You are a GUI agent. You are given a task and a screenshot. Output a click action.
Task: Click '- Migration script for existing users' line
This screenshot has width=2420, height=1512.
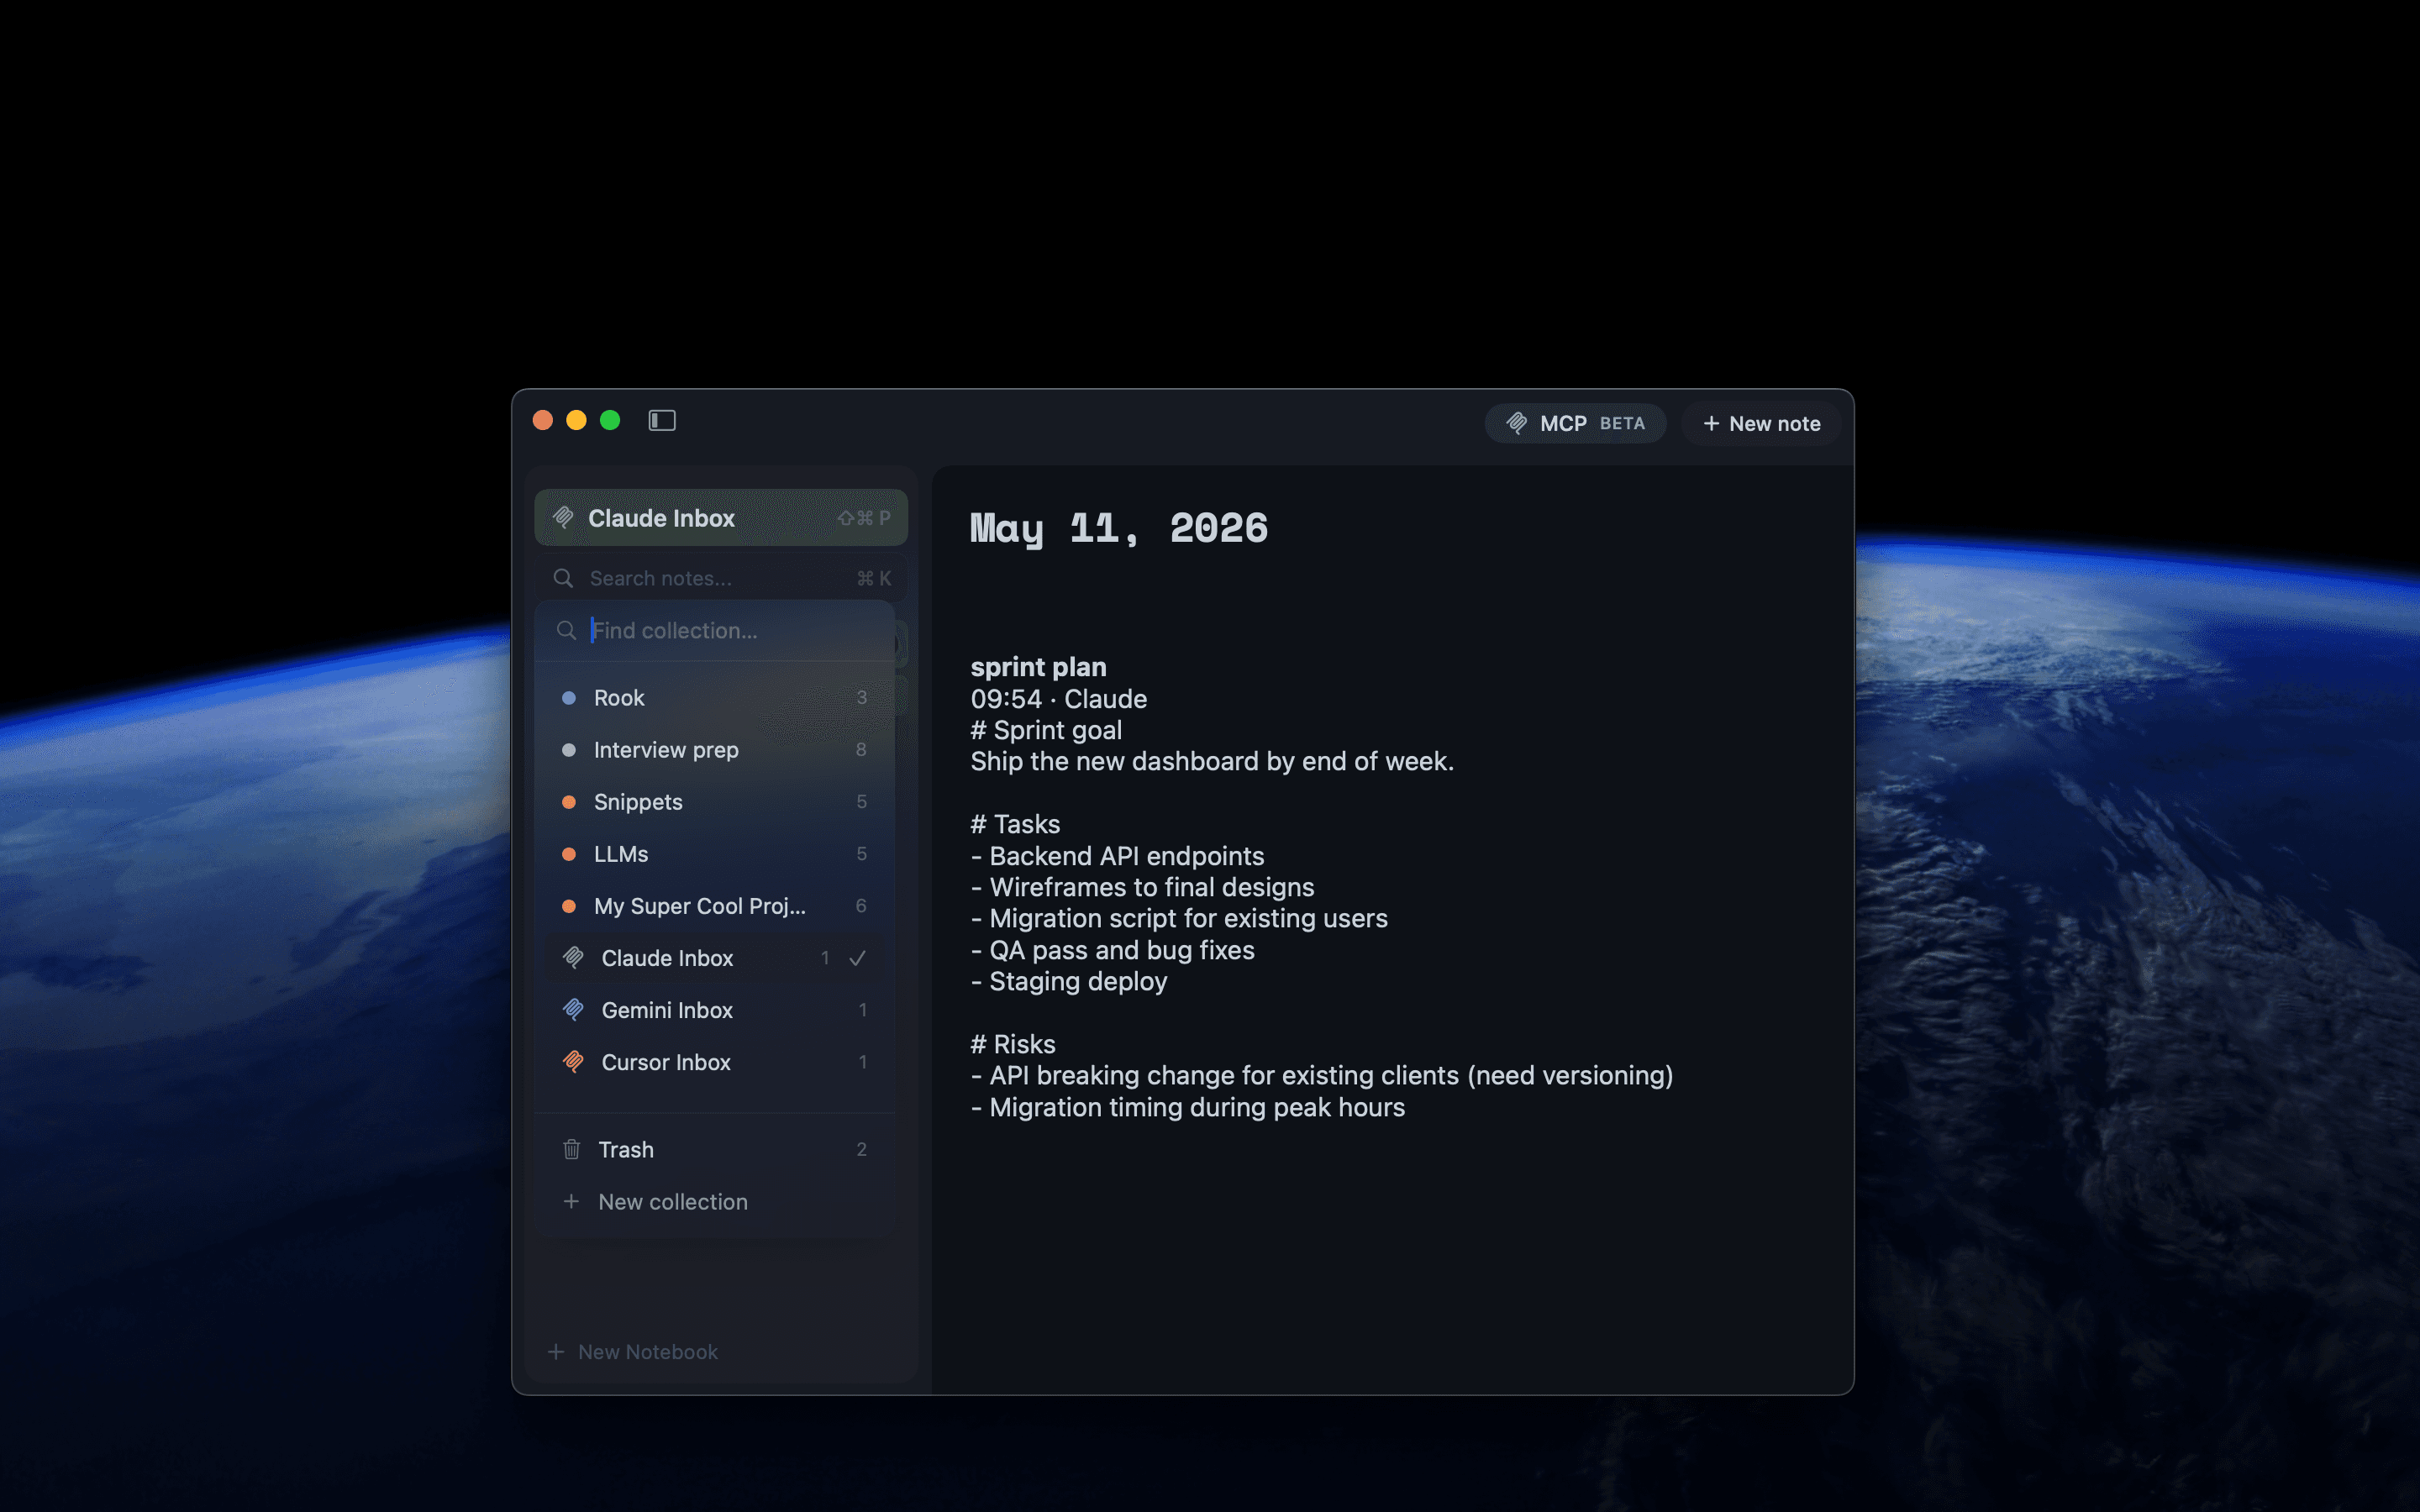pyautogui.click(x=1179, y=918)
